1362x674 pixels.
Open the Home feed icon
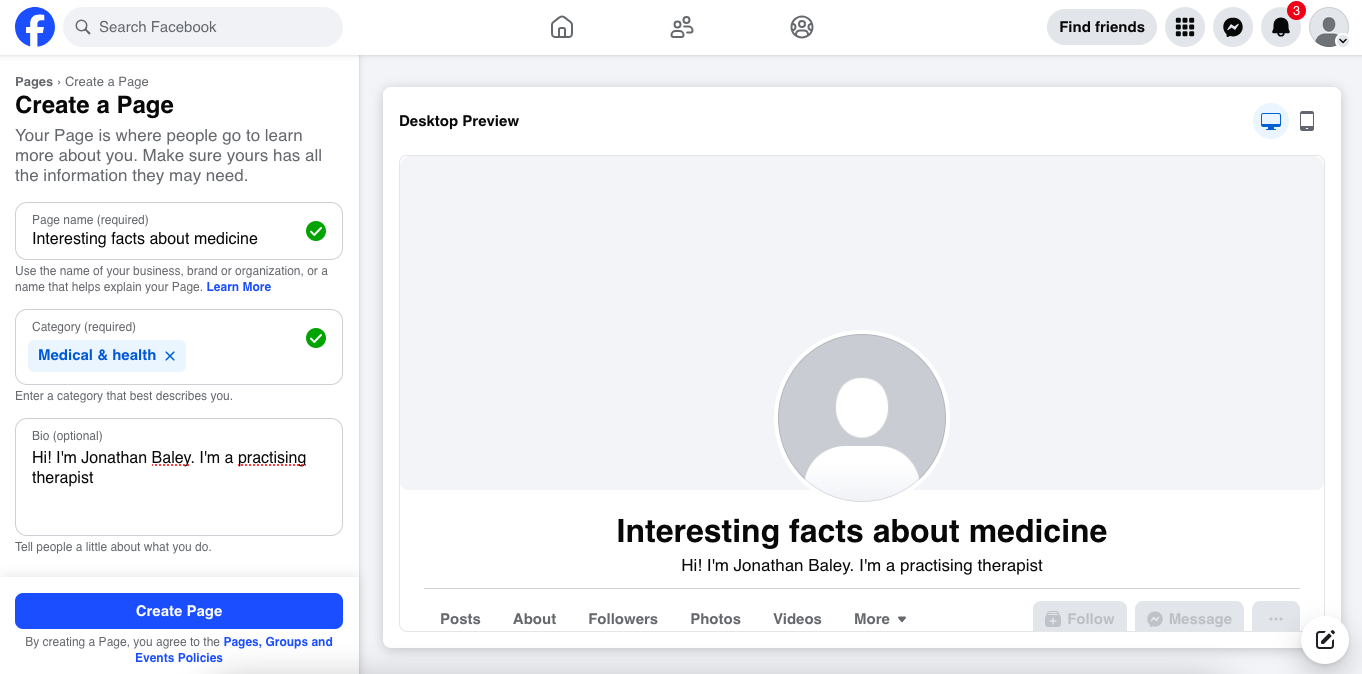click(562, 27)
